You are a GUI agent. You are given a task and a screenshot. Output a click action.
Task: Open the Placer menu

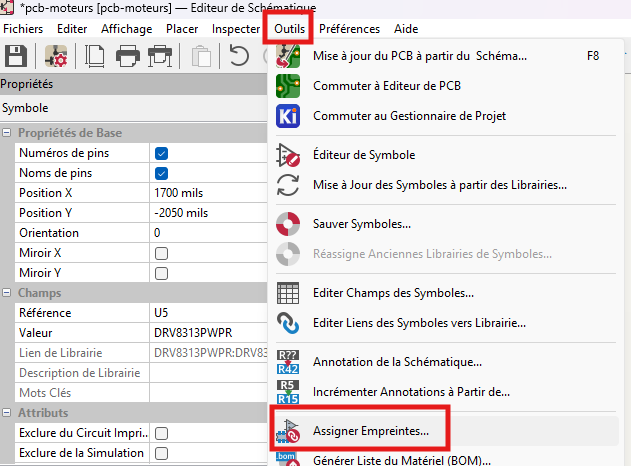182,29
